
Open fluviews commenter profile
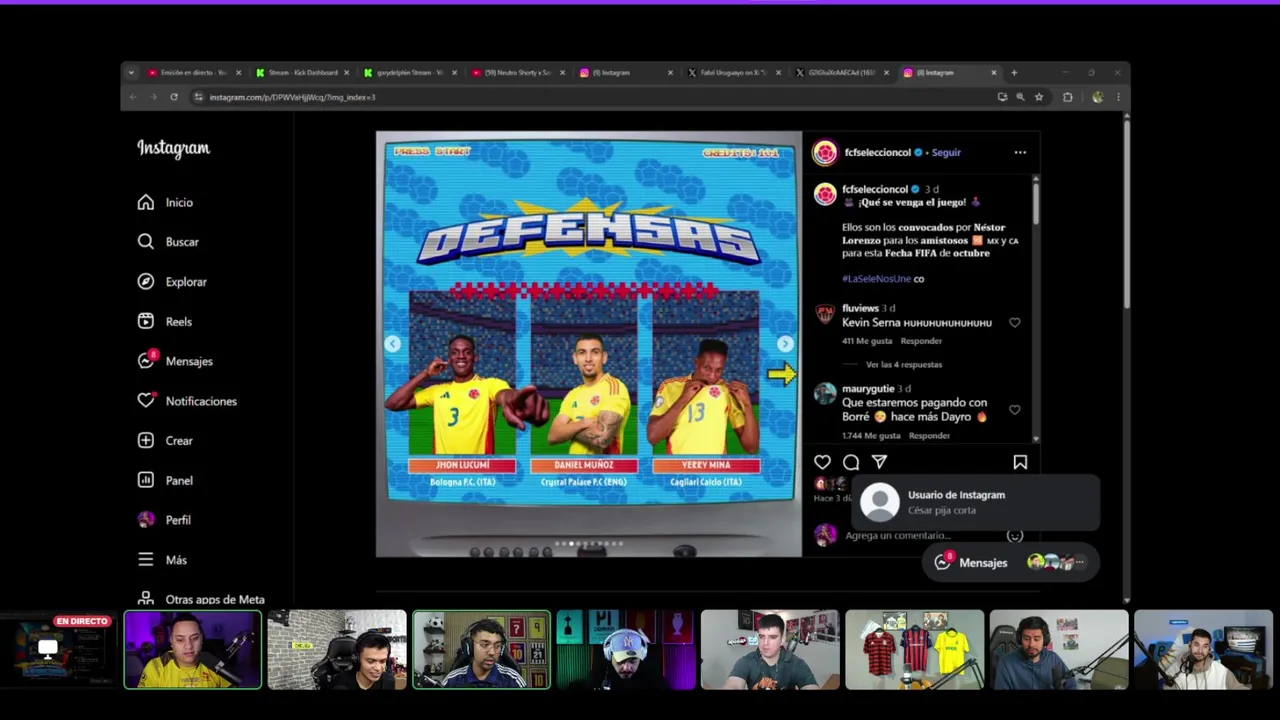tap(860, 308)
